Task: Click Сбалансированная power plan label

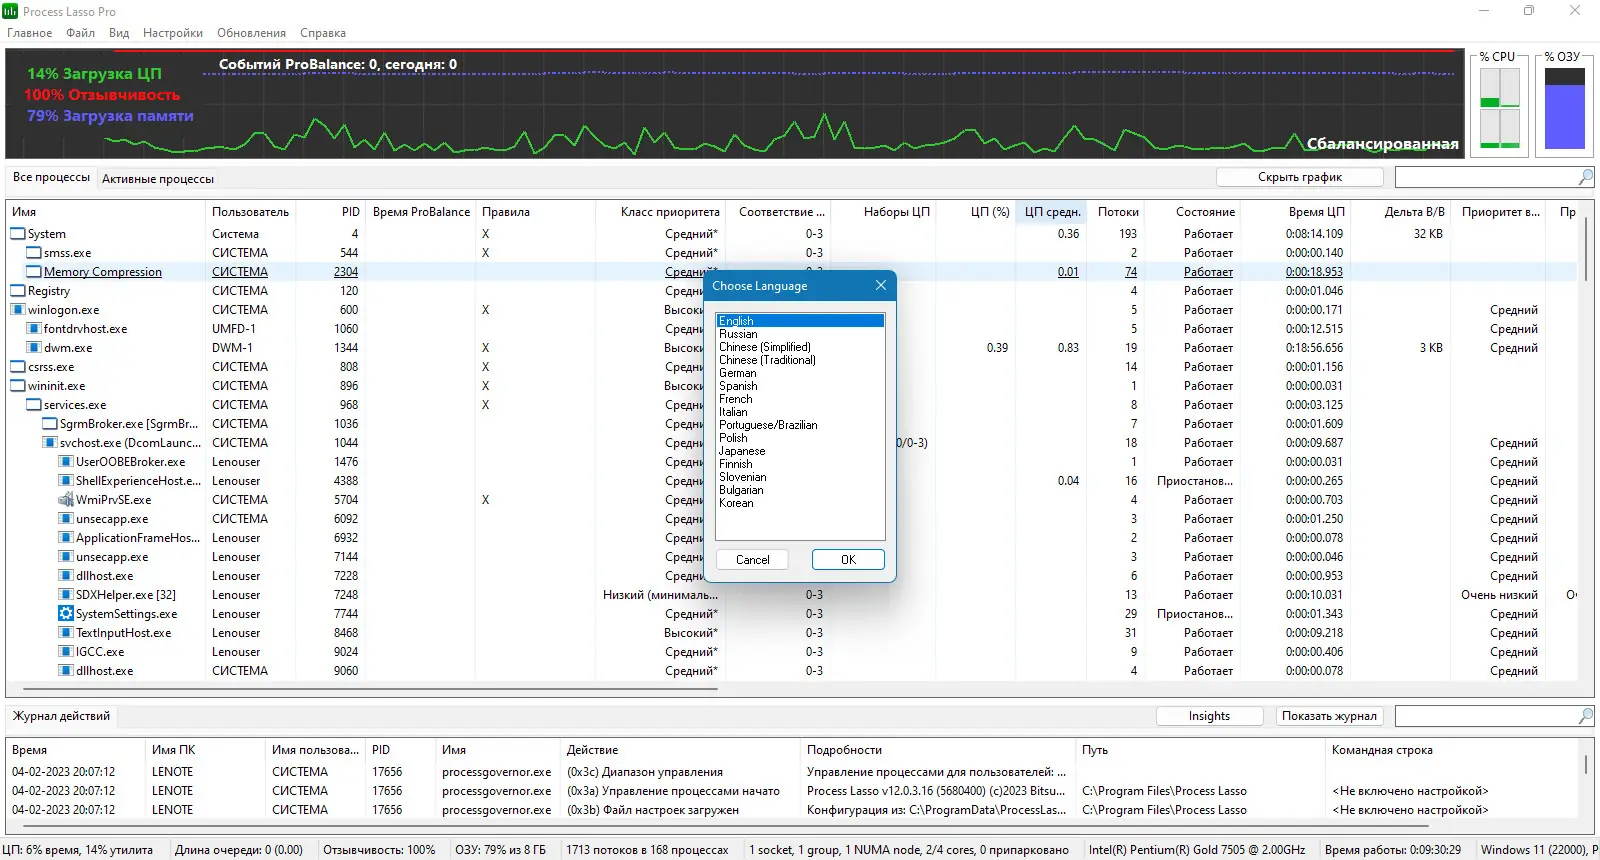Action: (x=1382, y=144)
